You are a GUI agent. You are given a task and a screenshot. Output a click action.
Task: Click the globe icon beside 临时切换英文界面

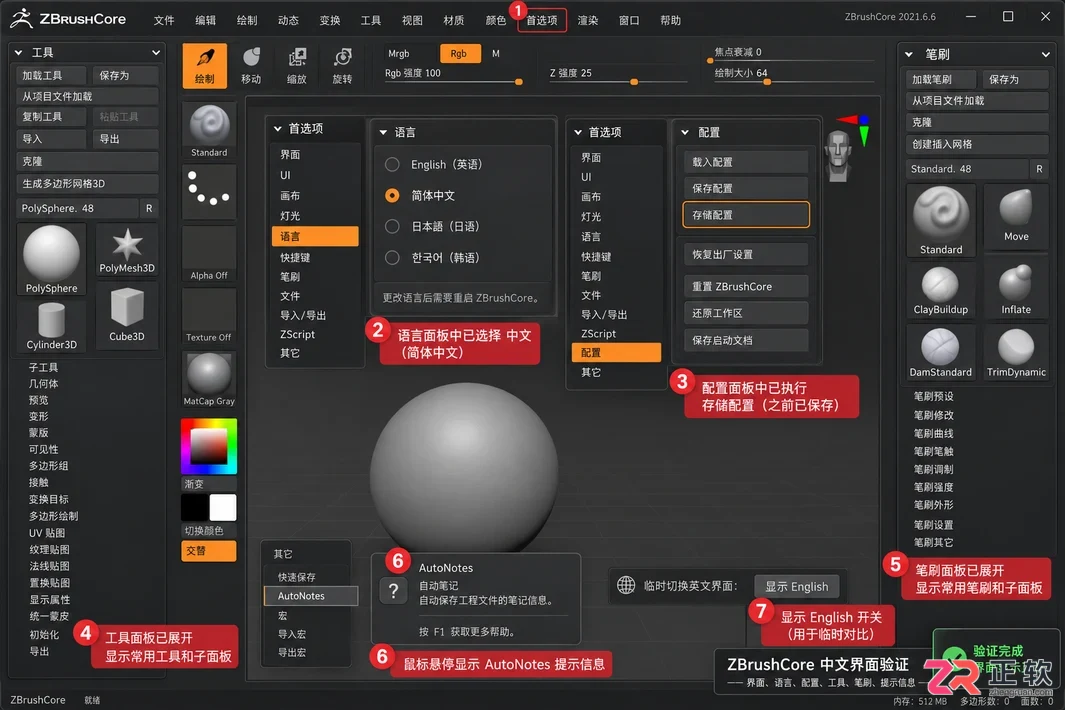[626, 585]
